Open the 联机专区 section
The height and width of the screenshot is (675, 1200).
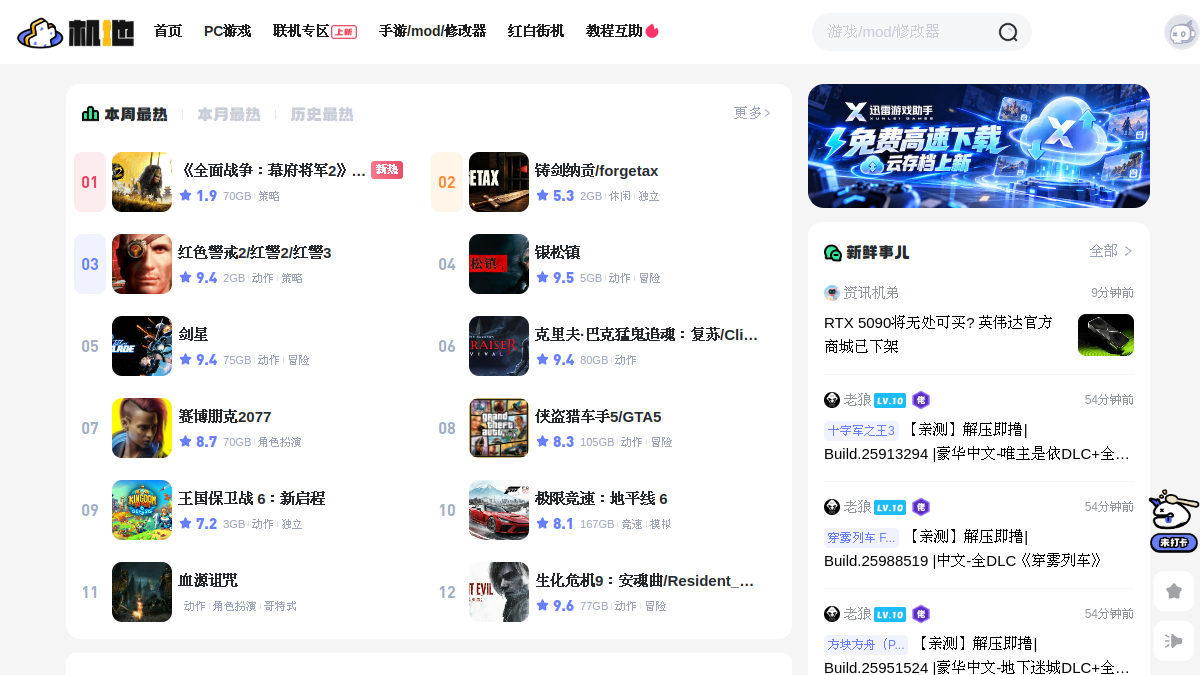click(301, 31)
